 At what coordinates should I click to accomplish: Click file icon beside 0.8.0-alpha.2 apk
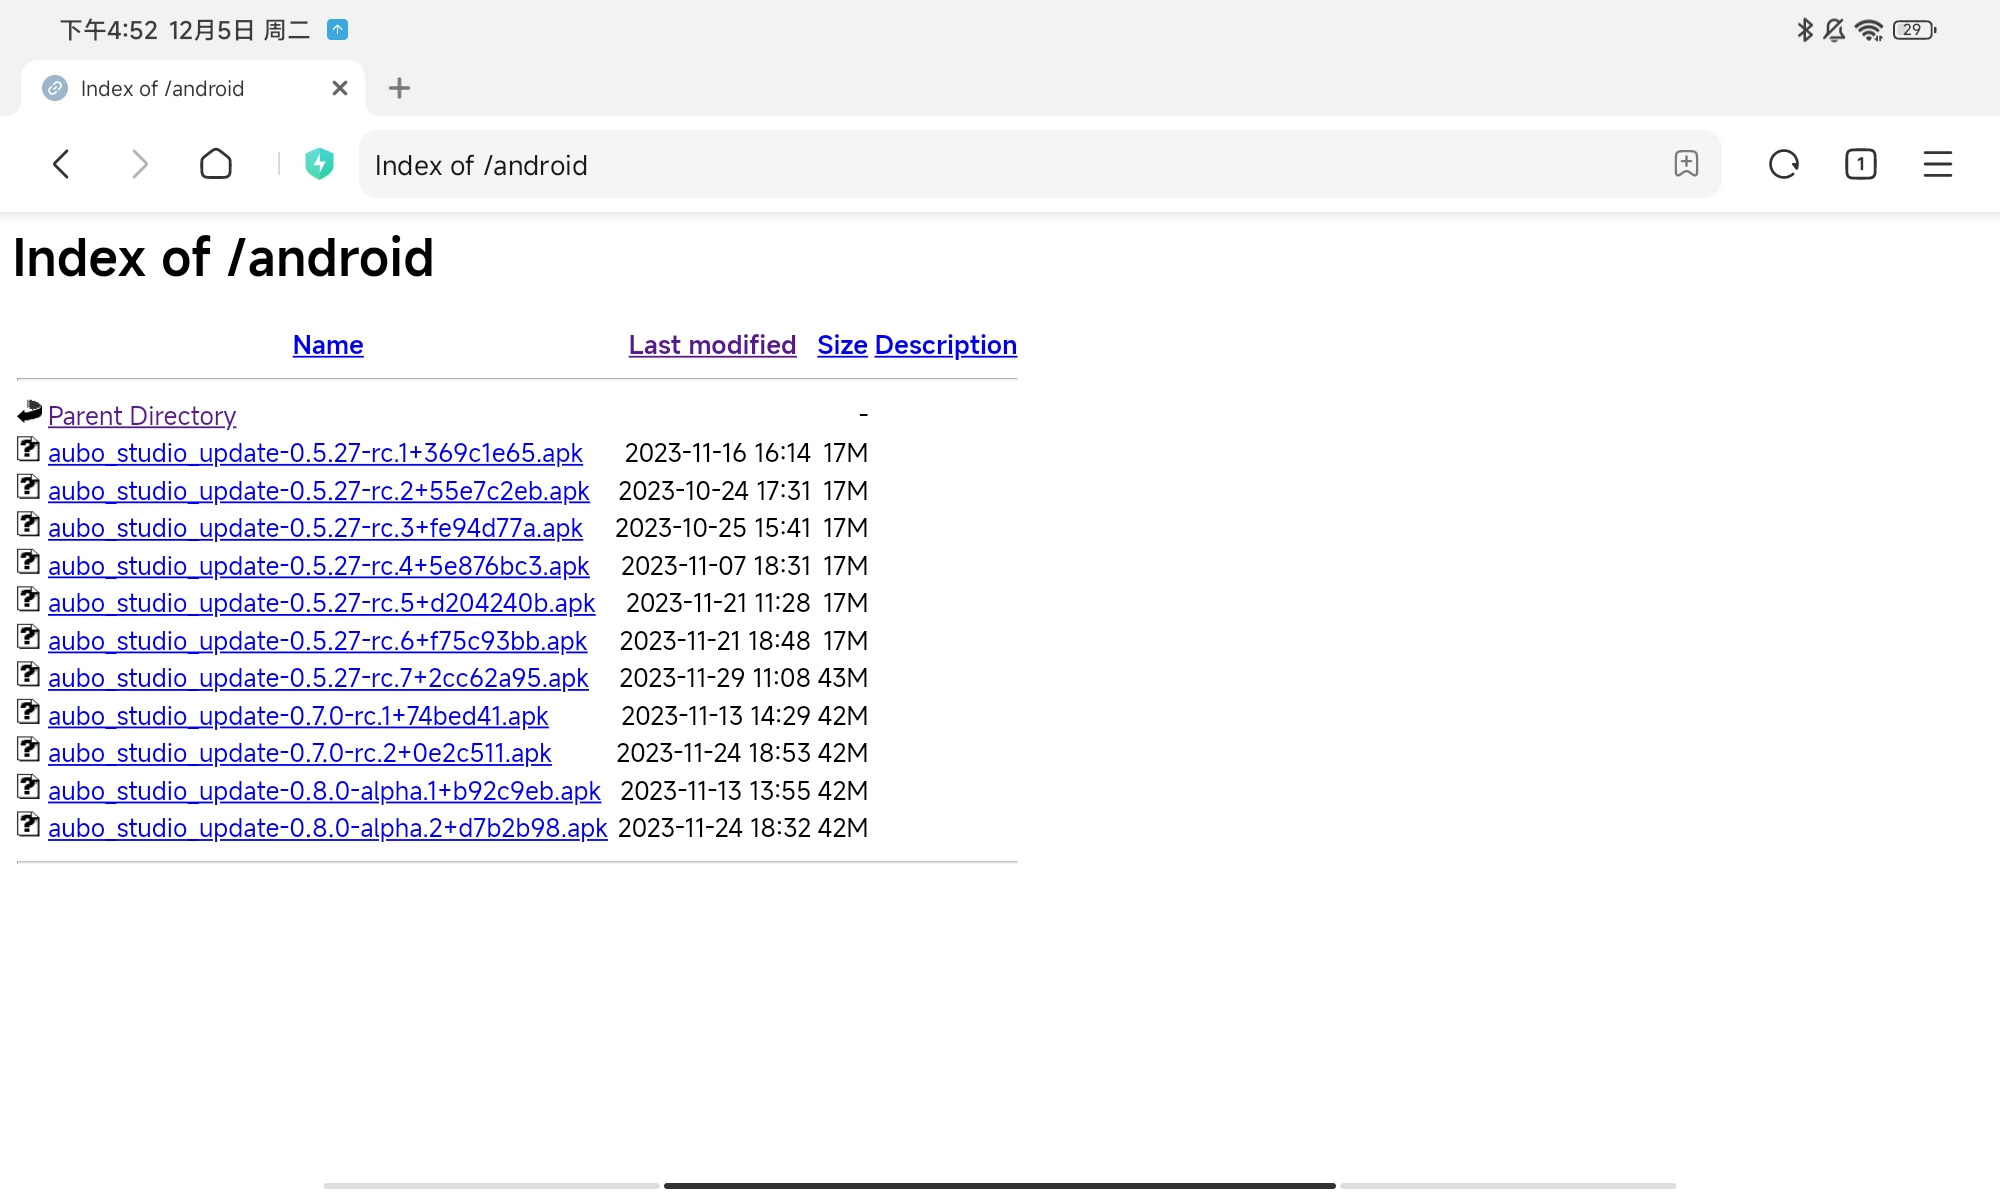[x=29, y=825]
